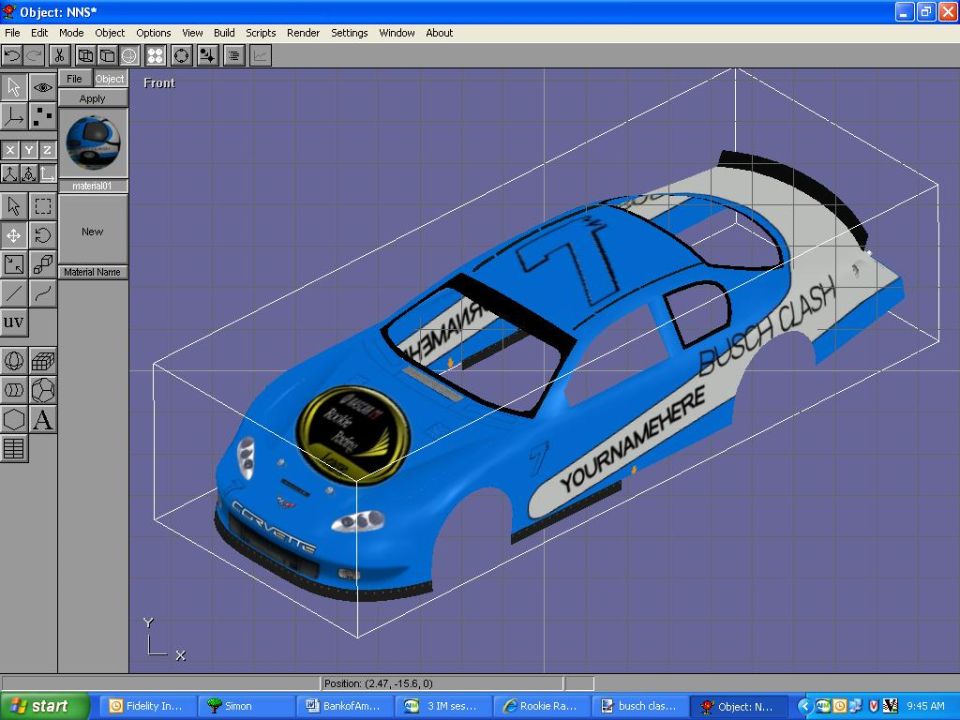
Task: Toggle the Z axis lock
Action: click(47, 150)
